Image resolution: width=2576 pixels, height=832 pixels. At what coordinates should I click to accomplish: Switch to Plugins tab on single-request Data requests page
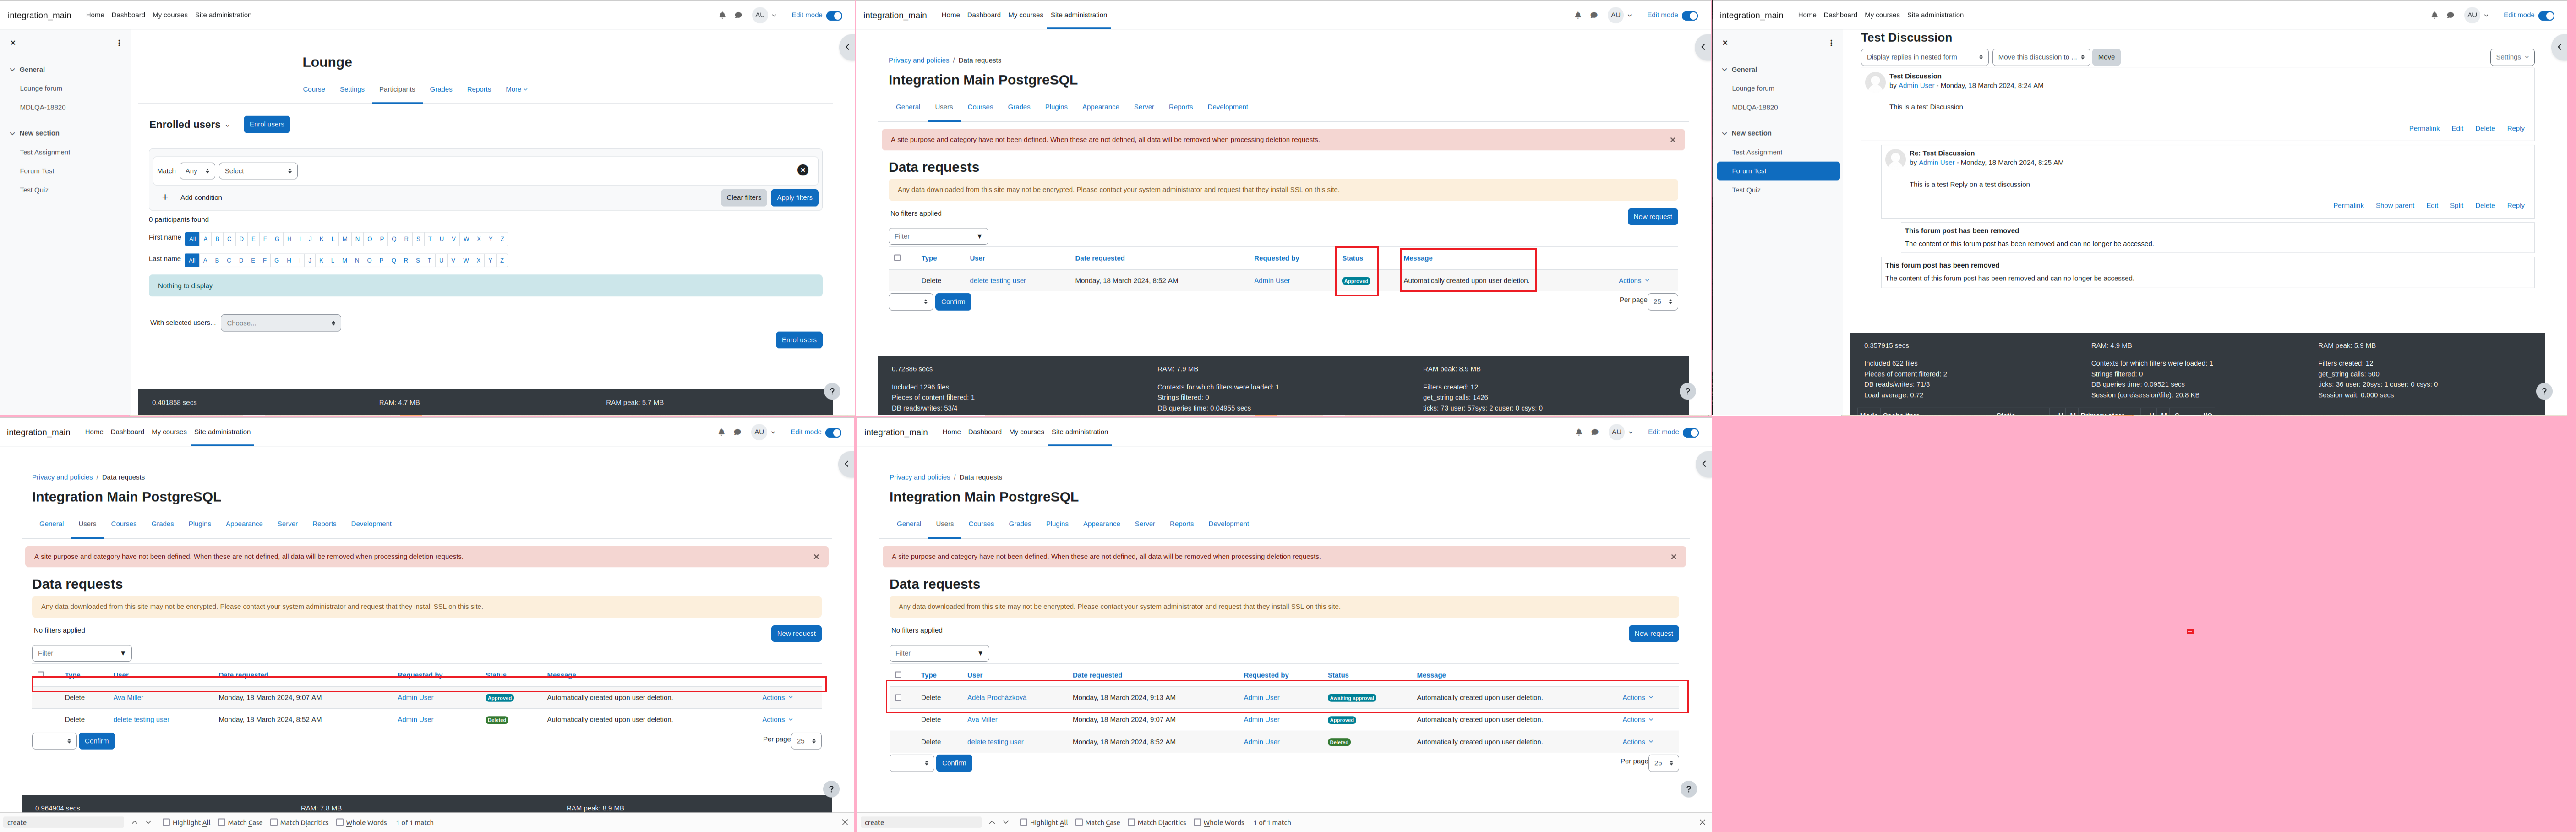point(1056,107)
